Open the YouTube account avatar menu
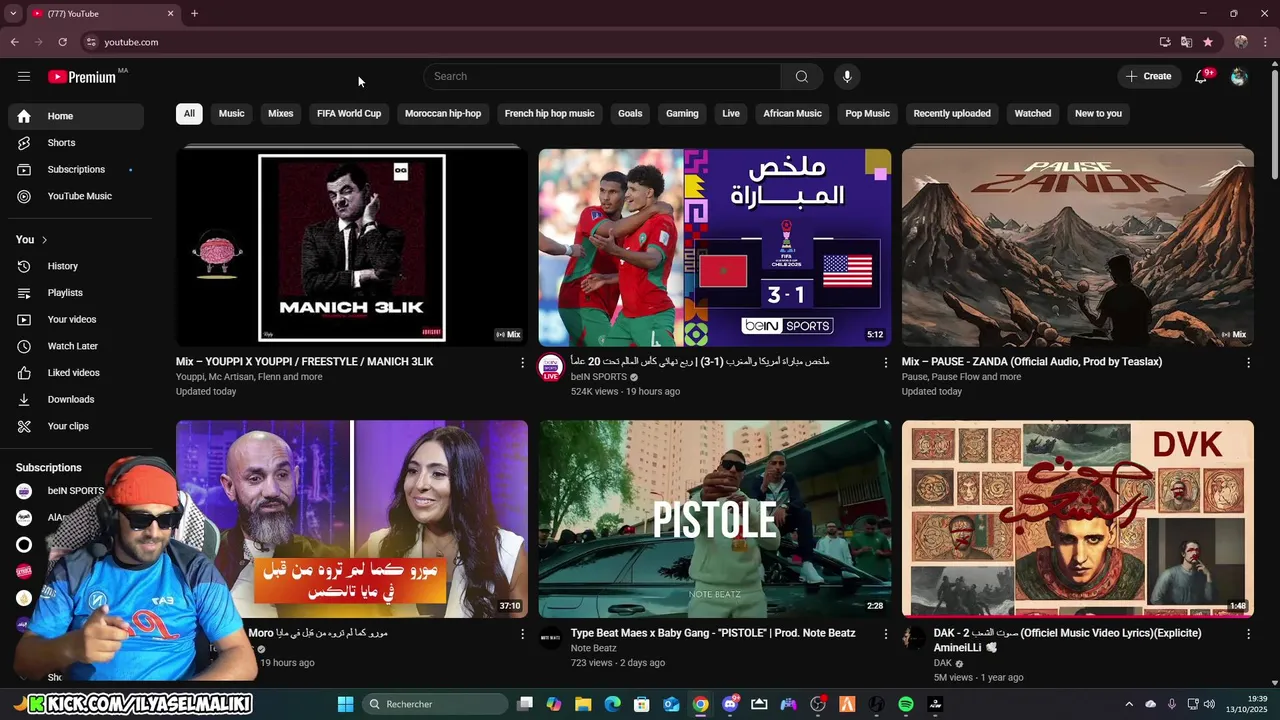 tap(1239, 76)
